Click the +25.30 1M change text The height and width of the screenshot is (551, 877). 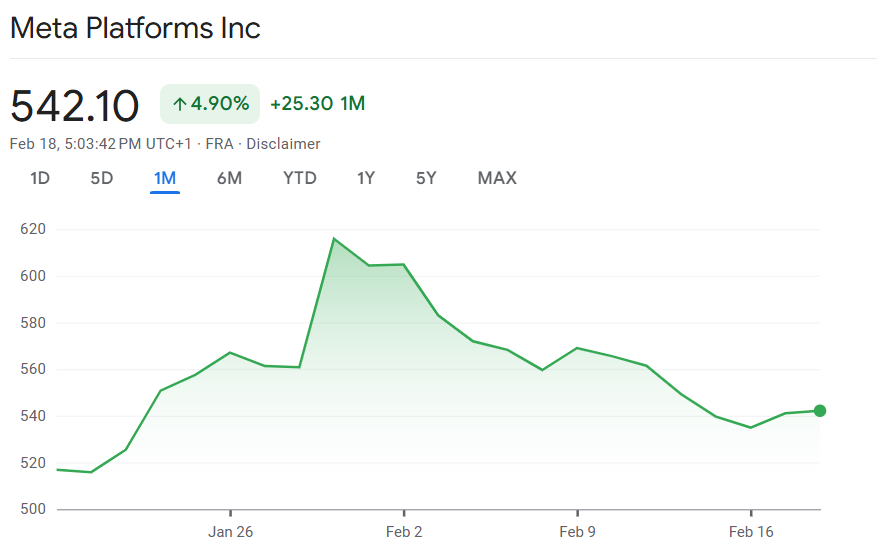point(317,104)
